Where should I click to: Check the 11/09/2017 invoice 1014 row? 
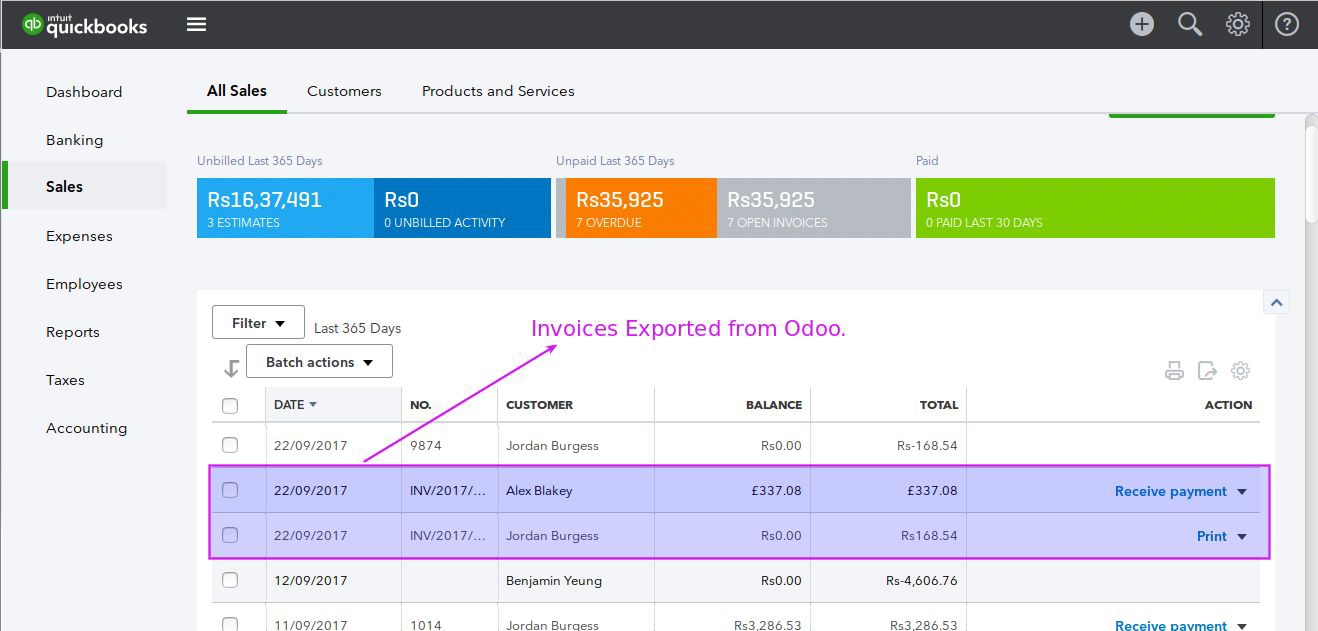tap(230, 624)
